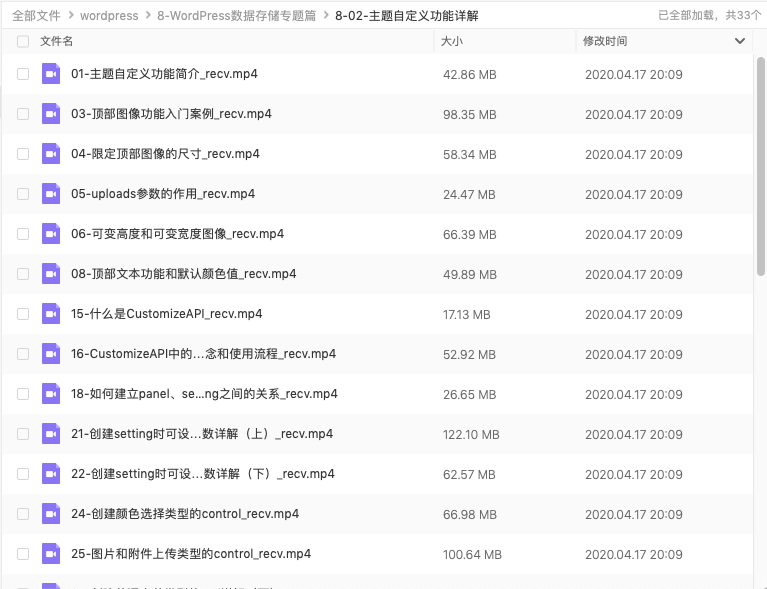Open file 21-创建setting时可设…数详解（上）_recv.mp4

(202, 434)
